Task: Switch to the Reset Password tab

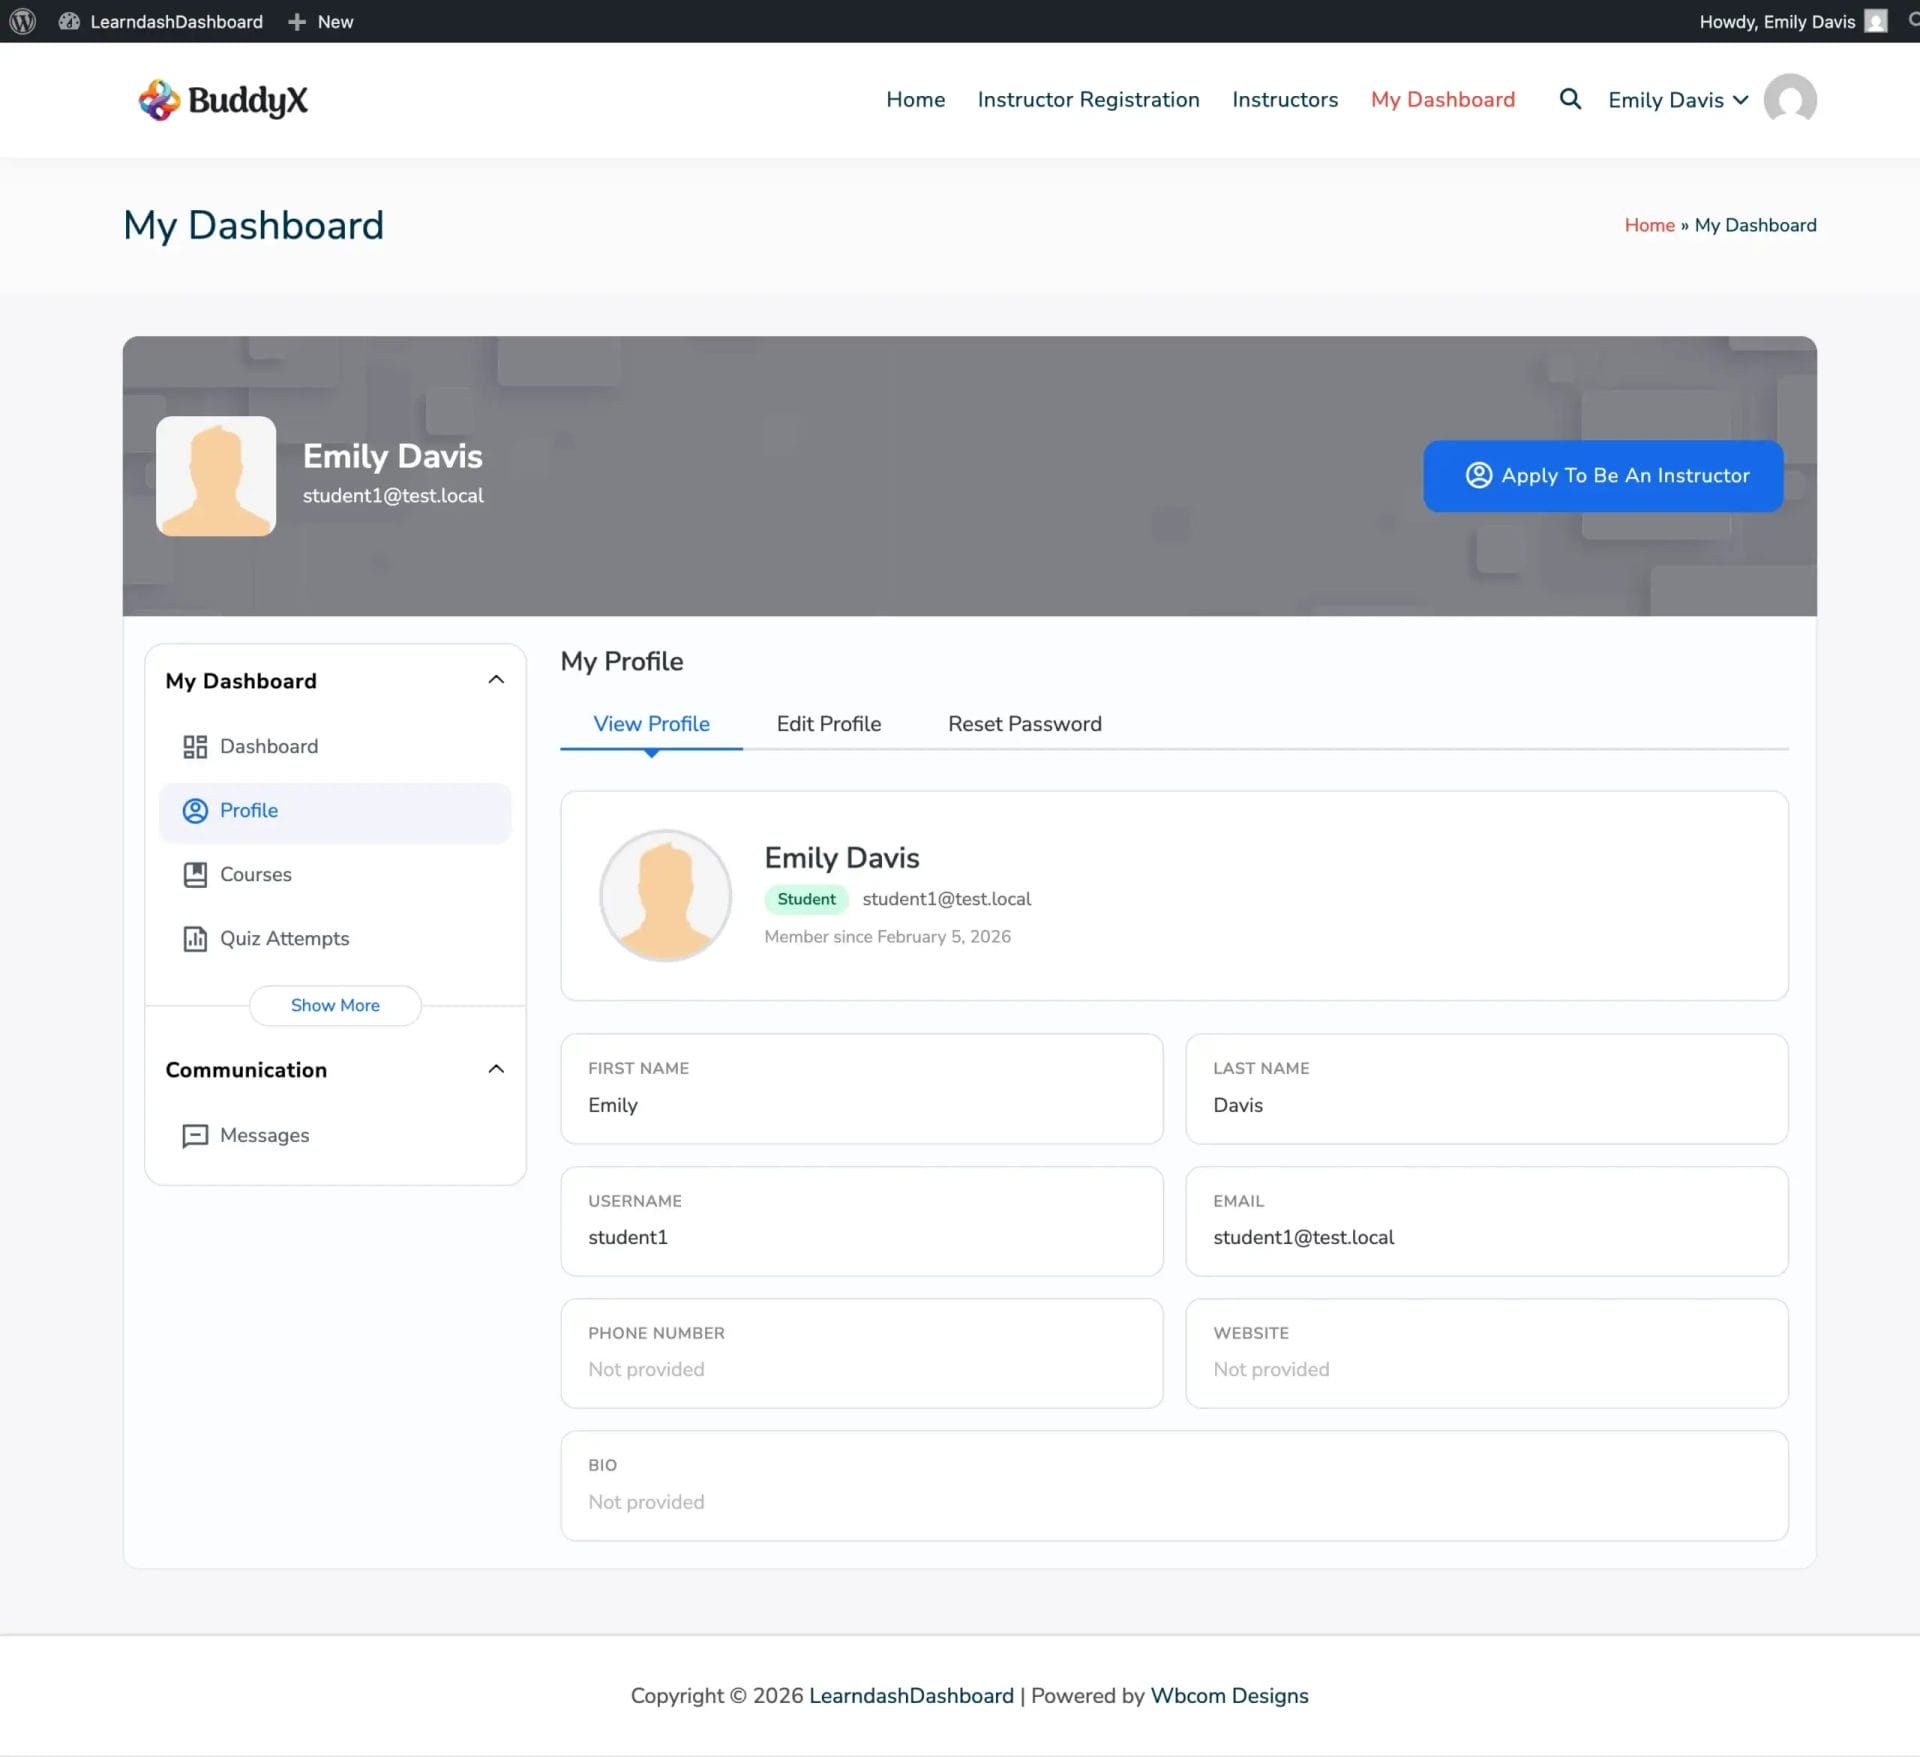Action: click(x=1024, y=724)
